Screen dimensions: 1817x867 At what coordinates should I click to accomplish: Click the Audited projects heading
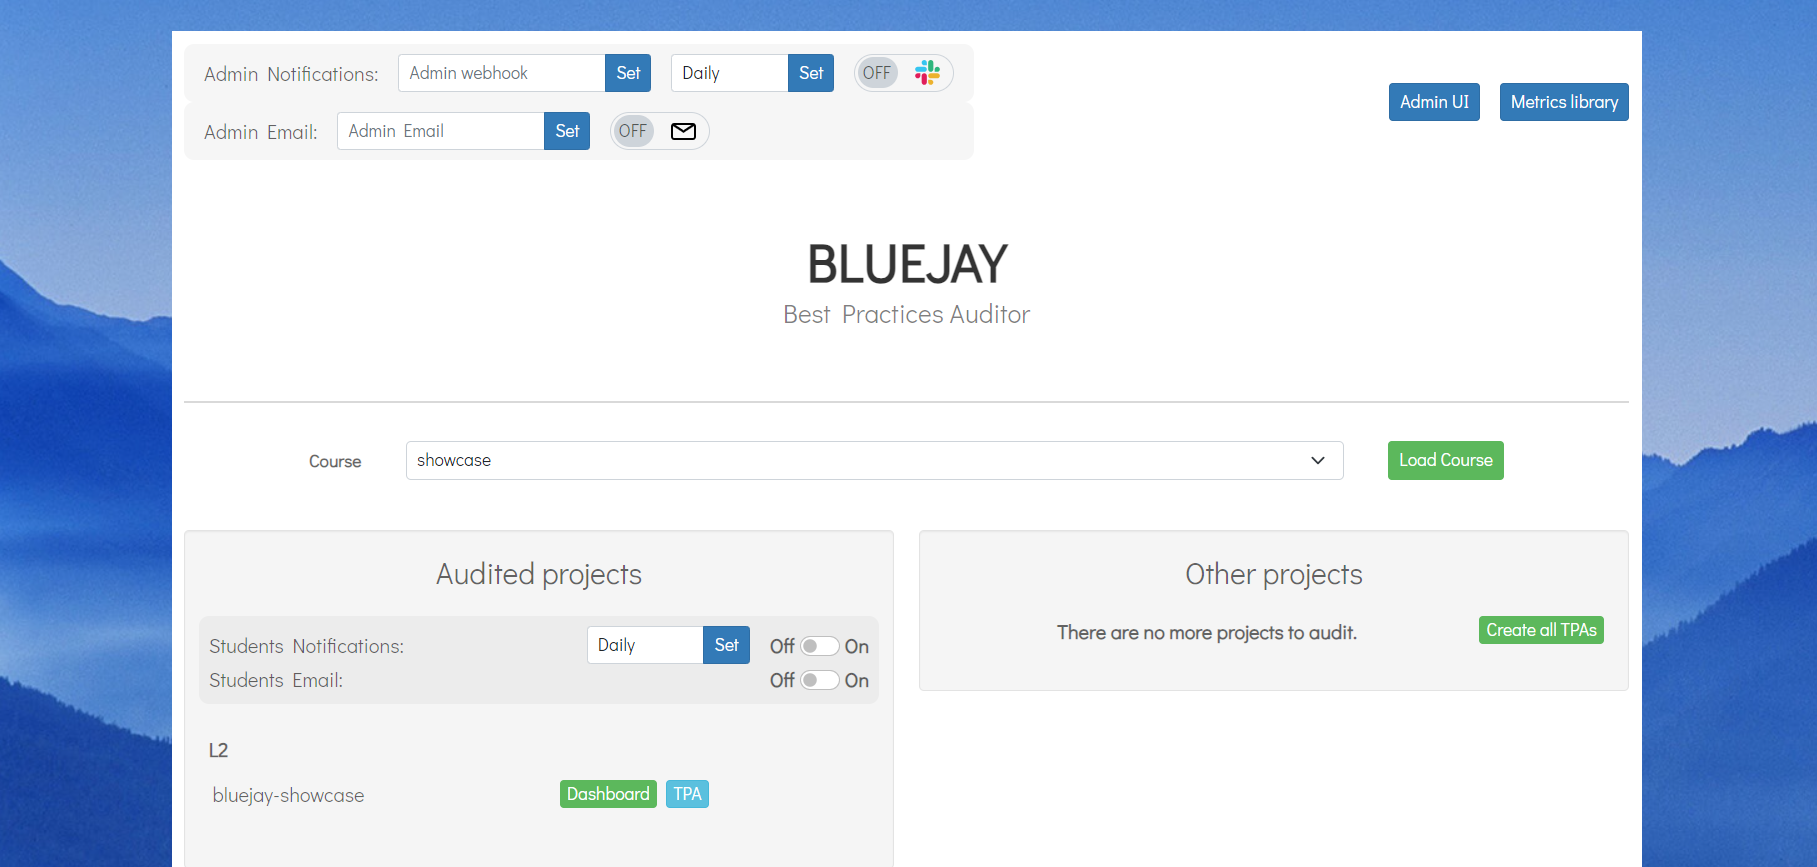click(539, 575)
